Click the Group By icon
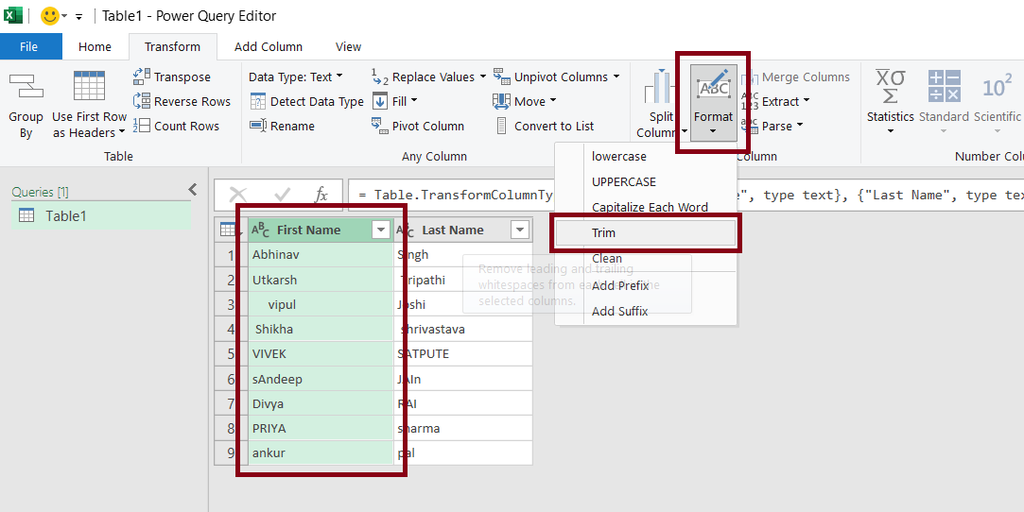Viewport: 1024px width, 512px height. tap(26, 86)
